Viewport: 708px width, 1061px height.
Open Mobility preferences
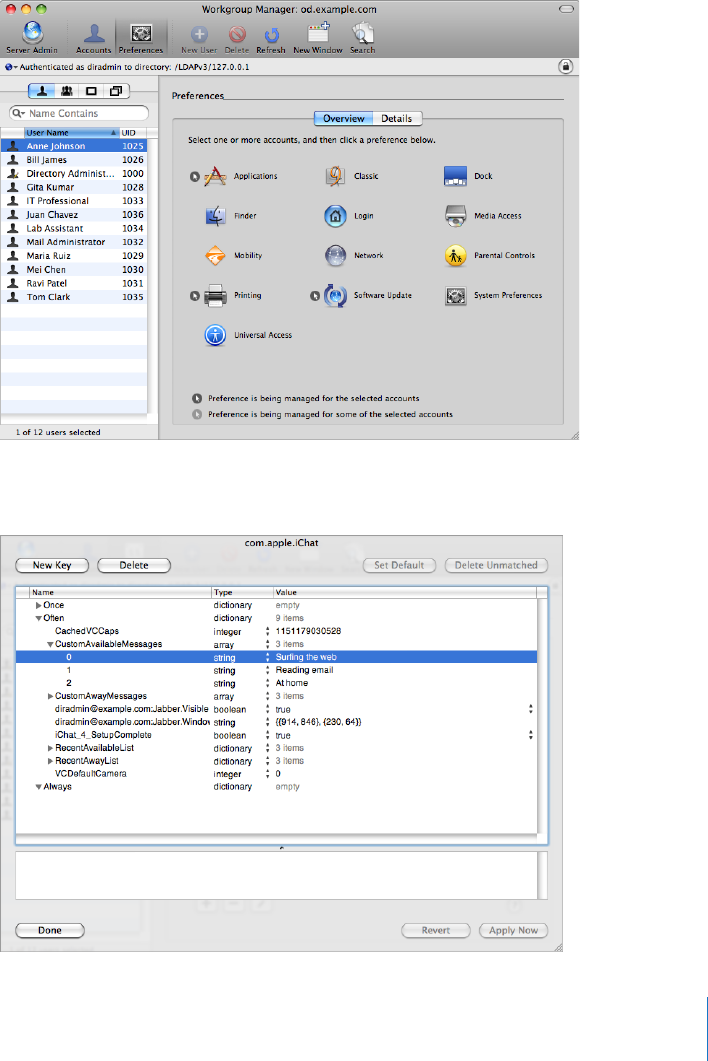point(215,256)
